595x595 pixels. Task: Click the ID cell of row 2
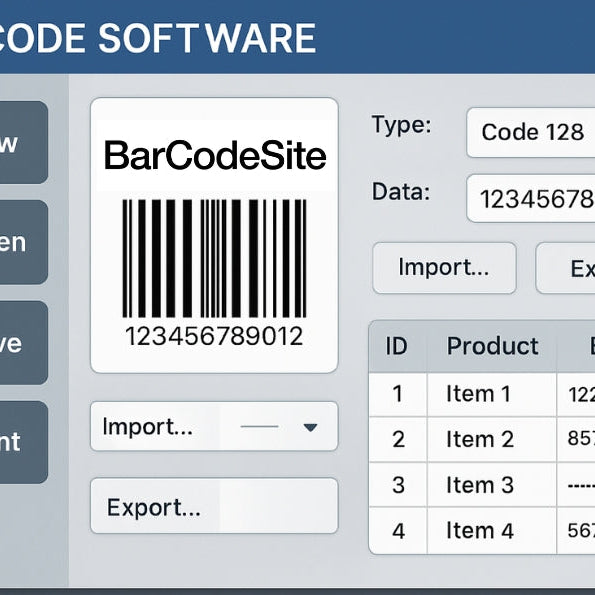398,439
